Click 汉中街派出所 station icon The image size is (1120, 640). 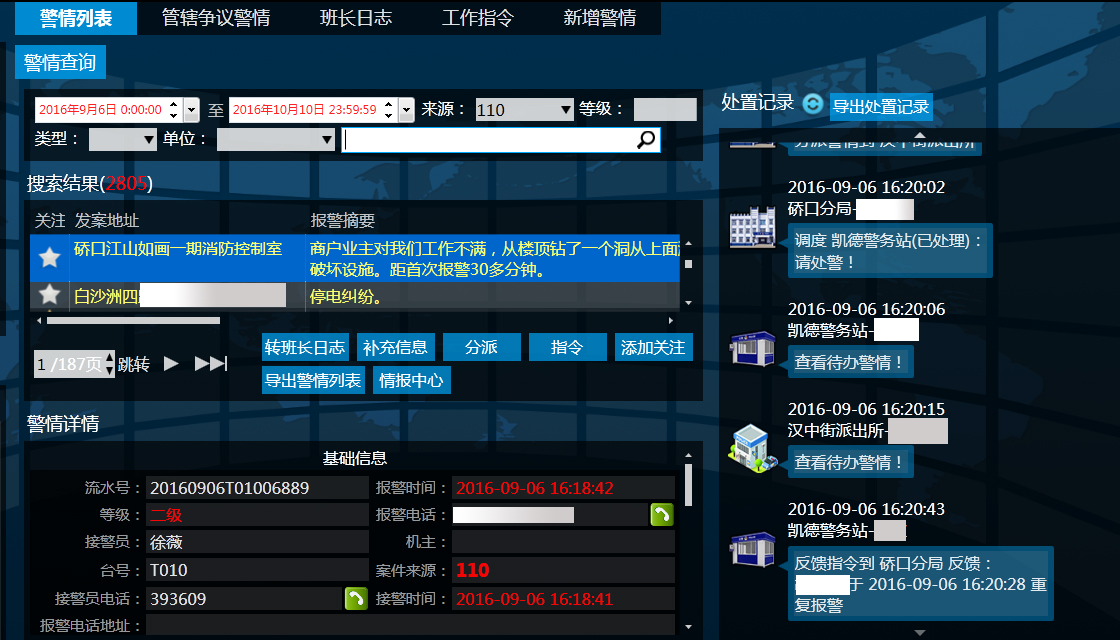[752, 446]
